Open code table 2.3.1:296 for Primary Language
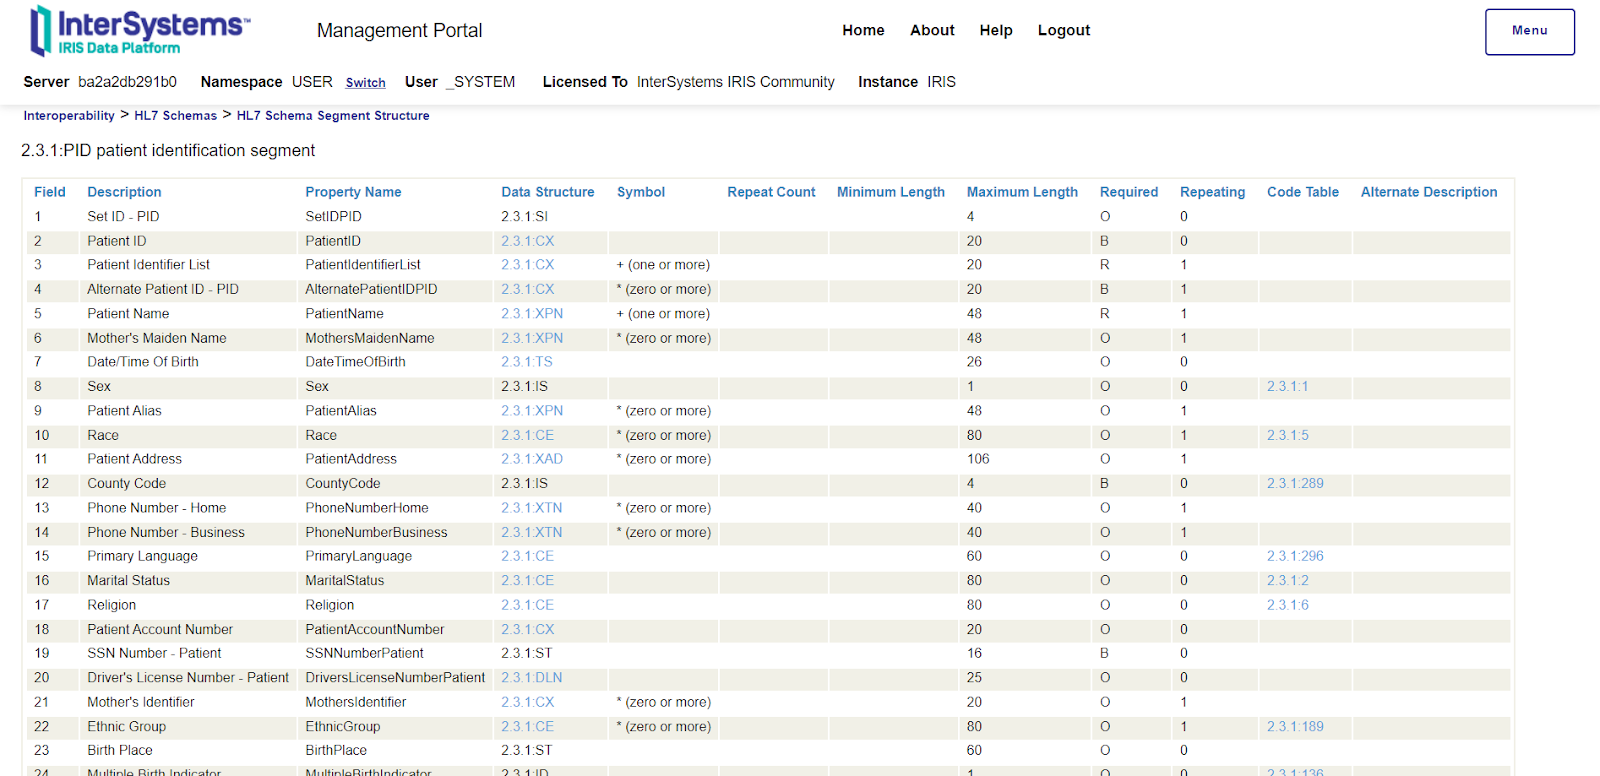 point(1295,556)
